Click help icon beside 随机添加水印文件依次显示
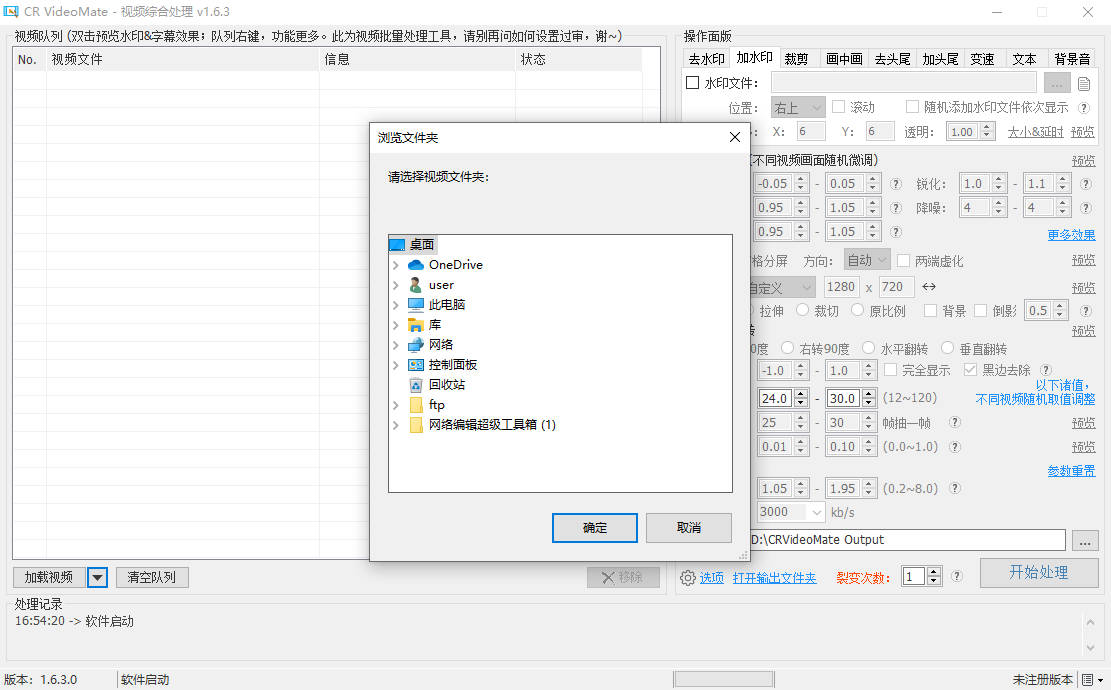 pos(1084,108)
